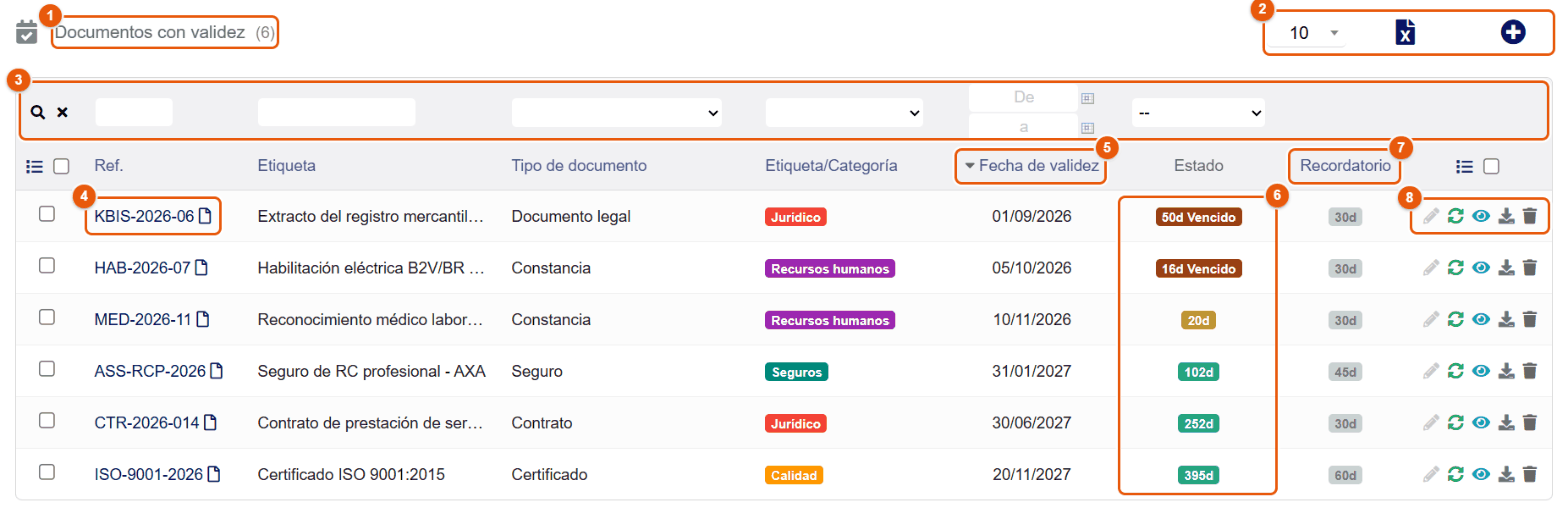Open the Tipo de documento filter dropdown

click(616, 113)
